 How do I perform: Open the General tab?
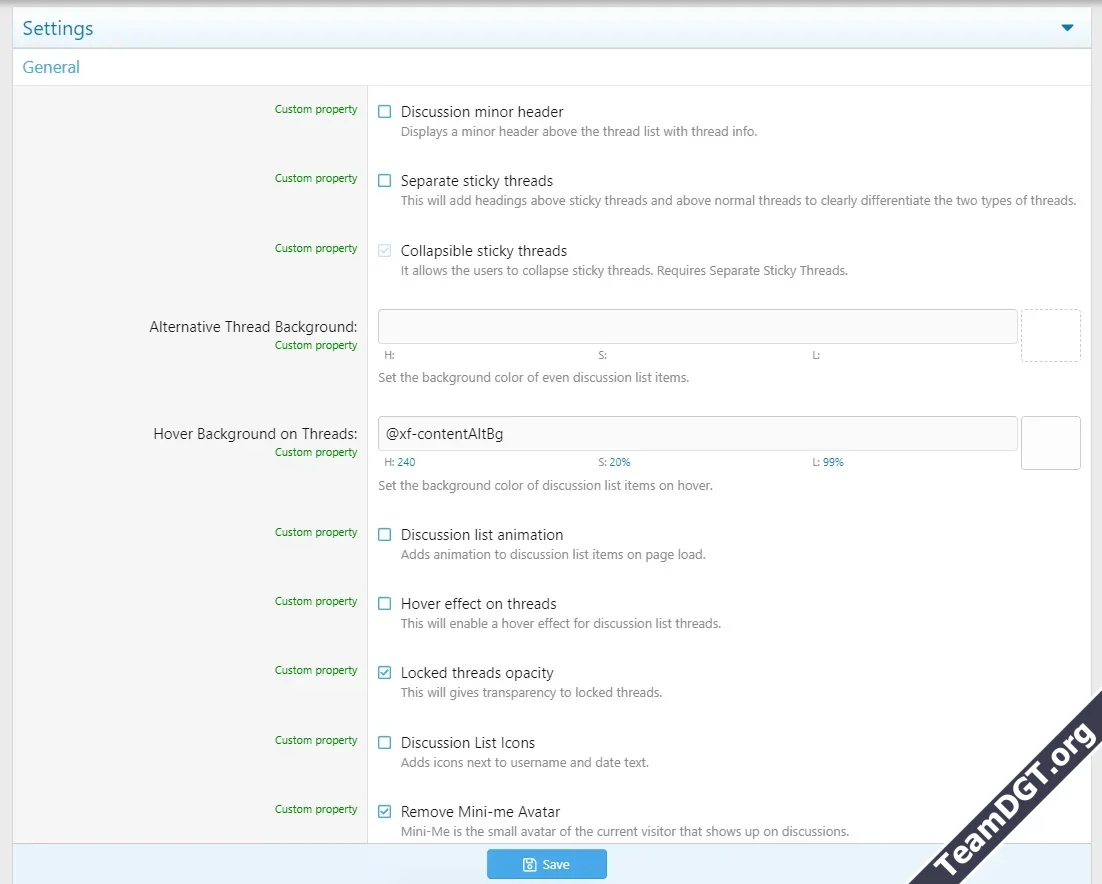coord(51,67)
